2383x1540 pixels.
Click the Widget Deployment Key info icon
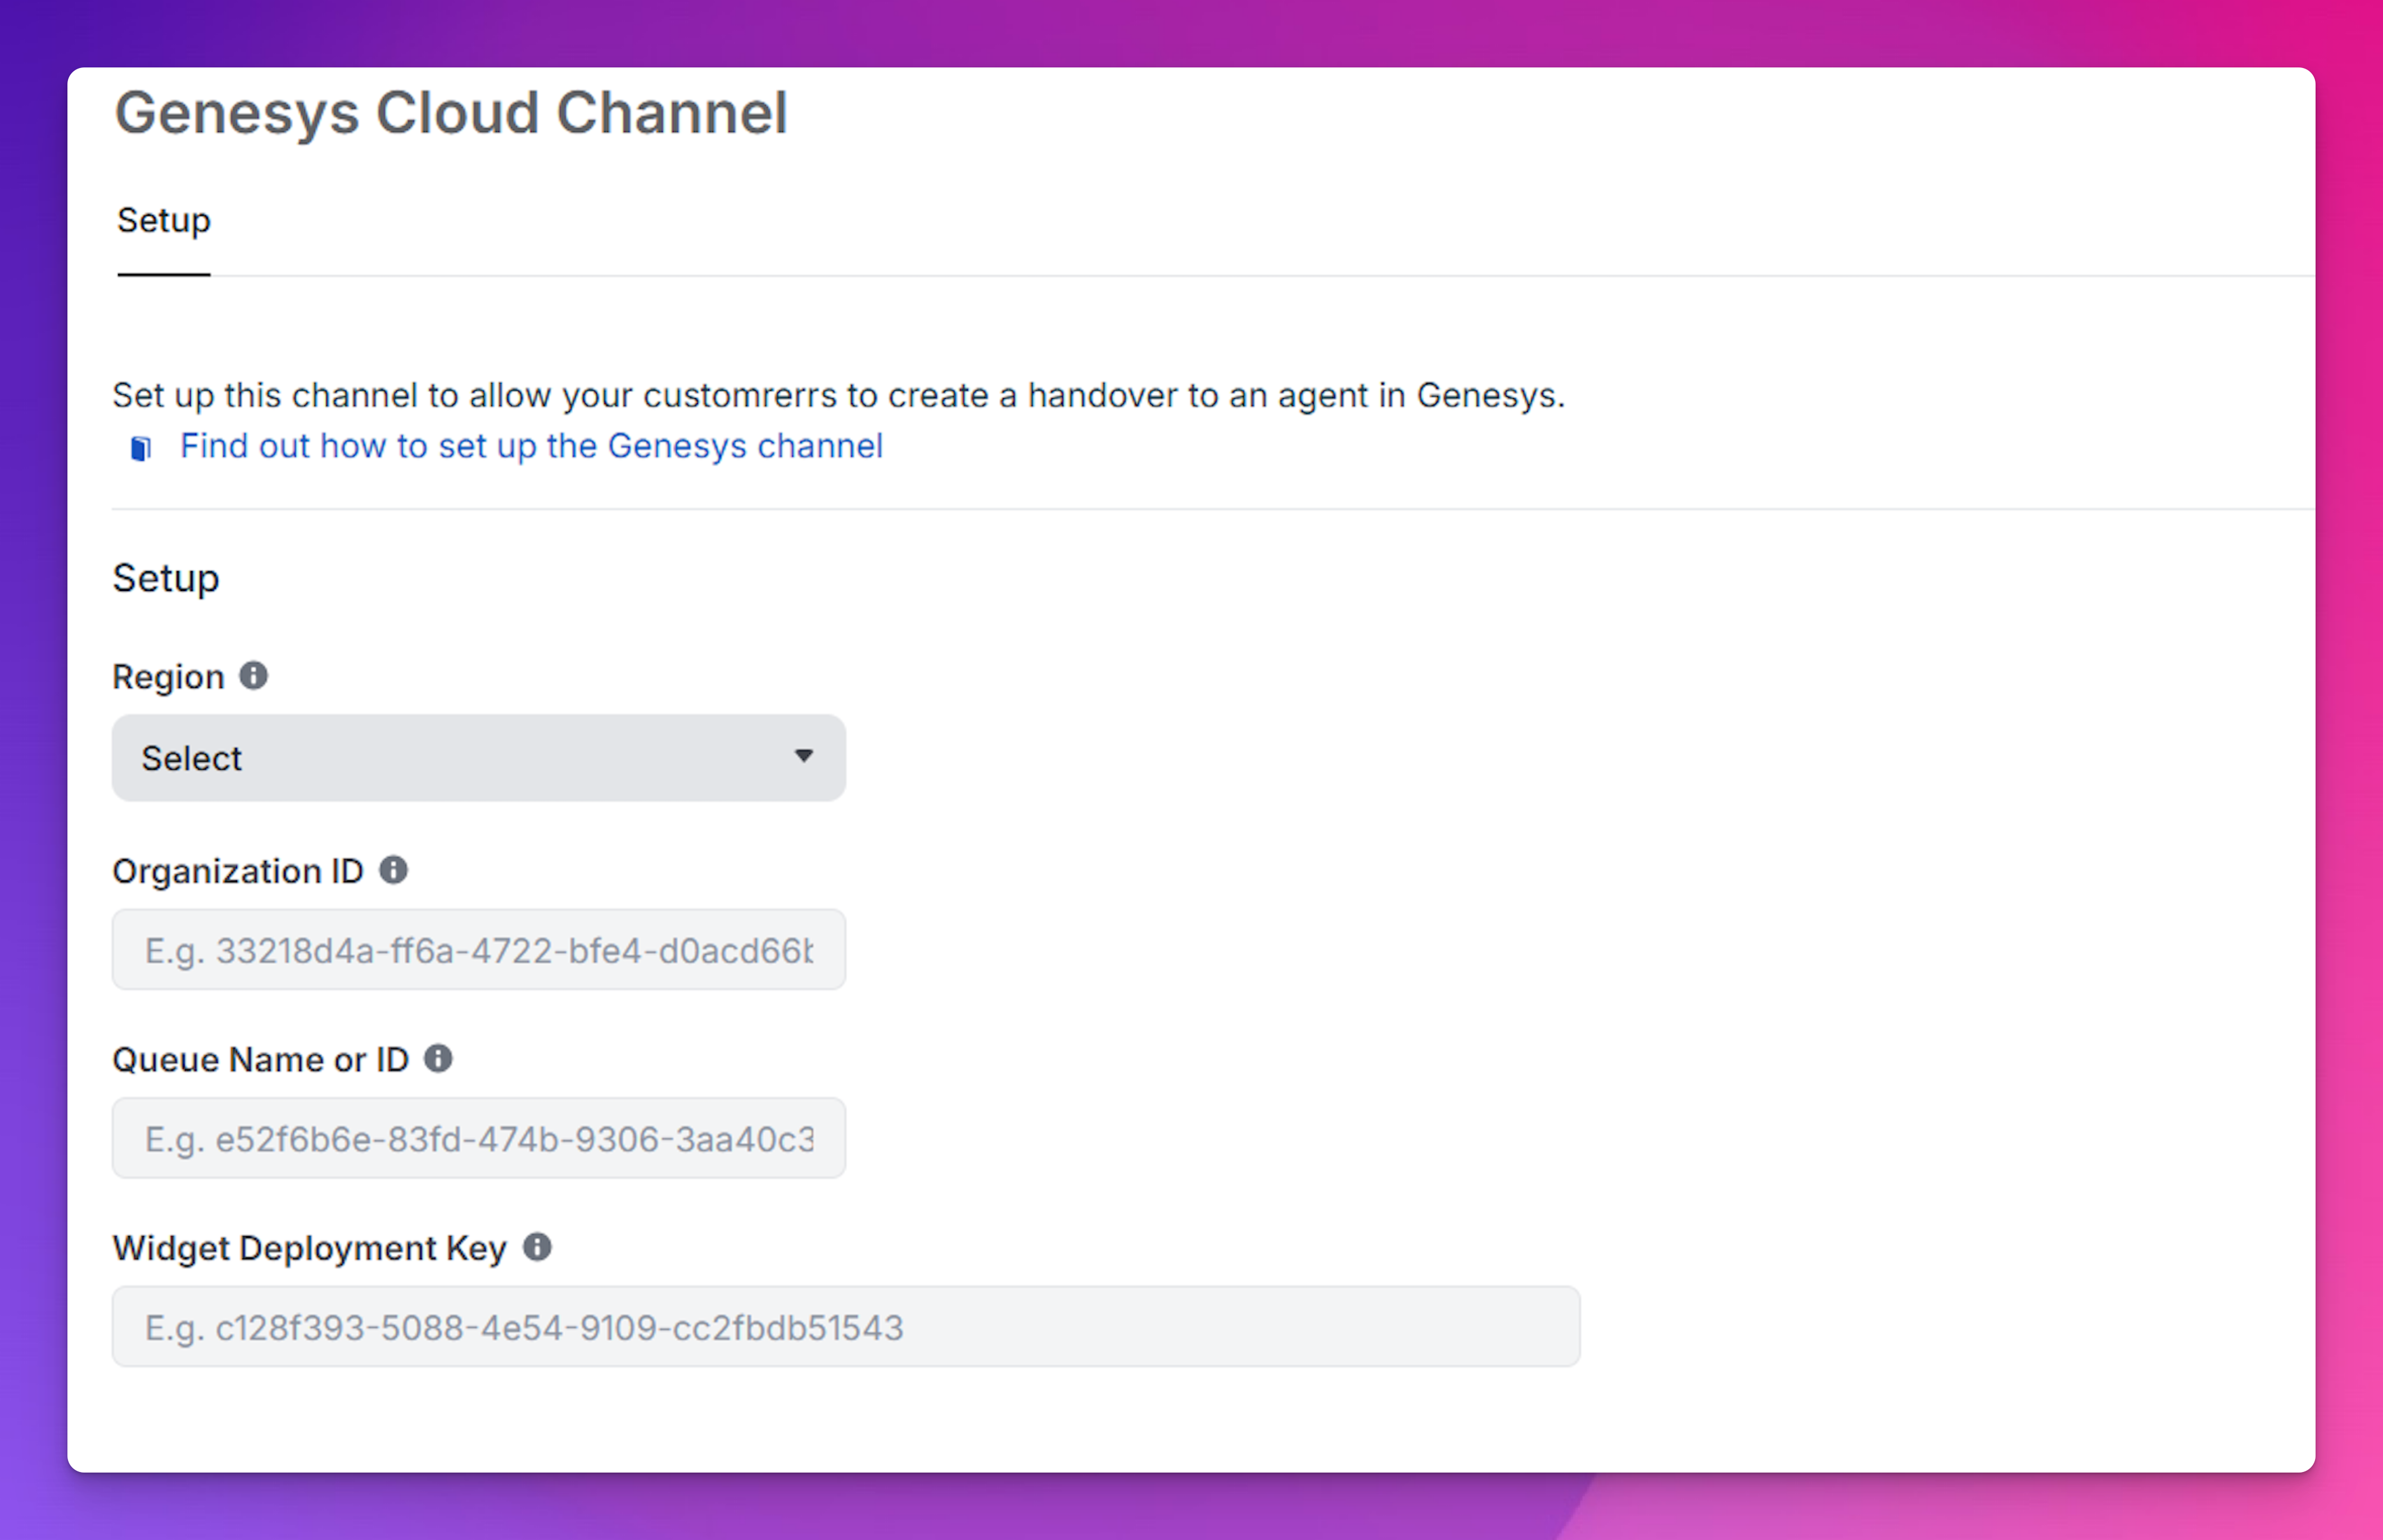click(x=537, y=1247)
